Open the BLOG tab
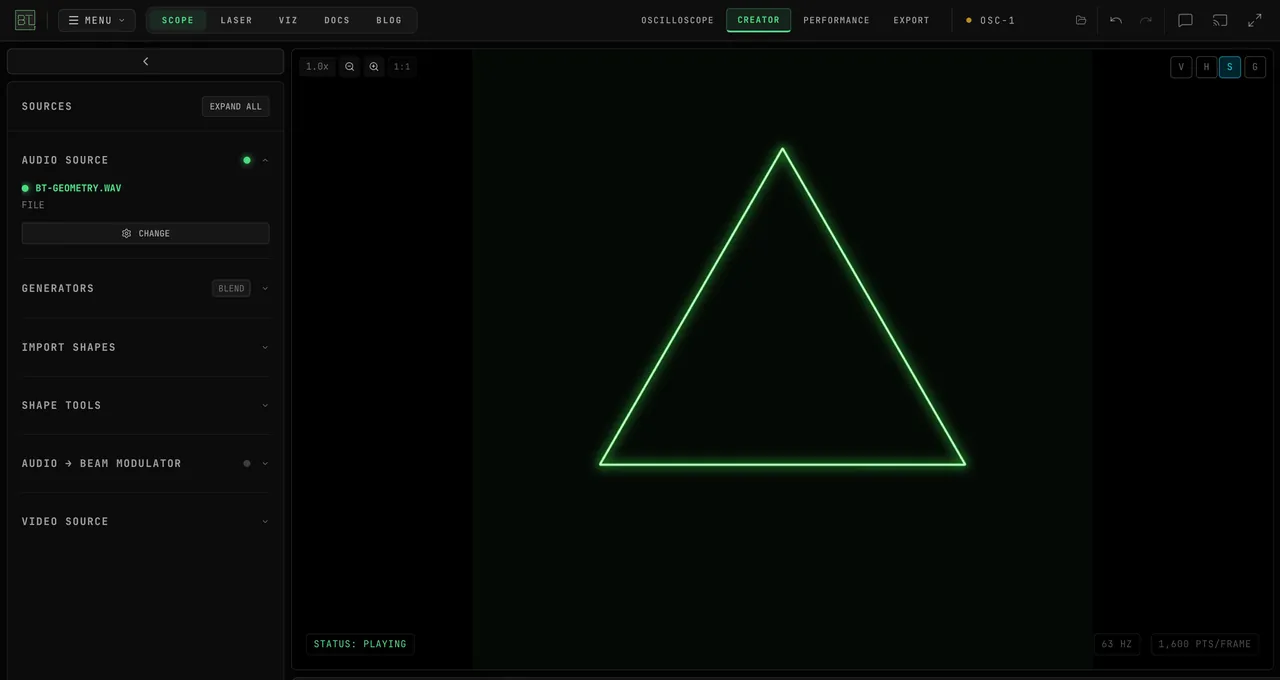 389,20
